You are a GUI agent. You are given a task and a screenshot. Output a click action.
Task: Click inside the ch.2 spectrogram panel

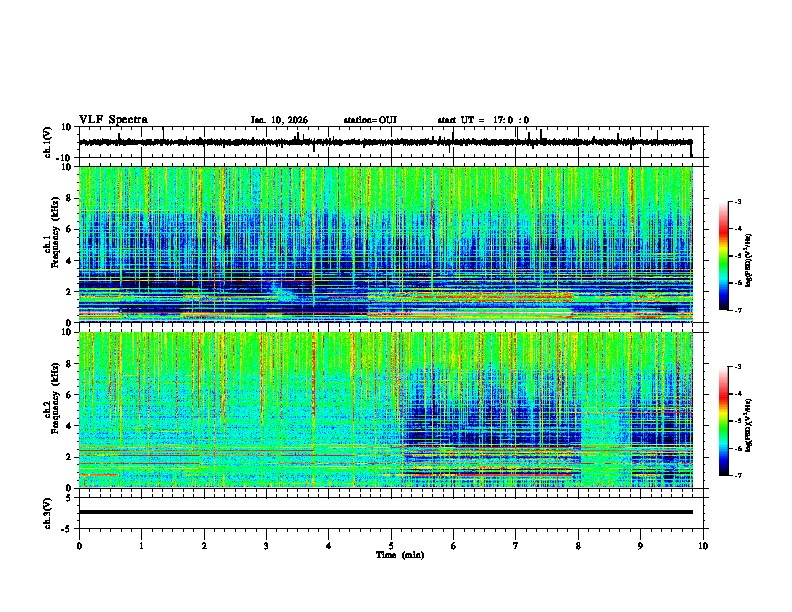coord(386,410)
